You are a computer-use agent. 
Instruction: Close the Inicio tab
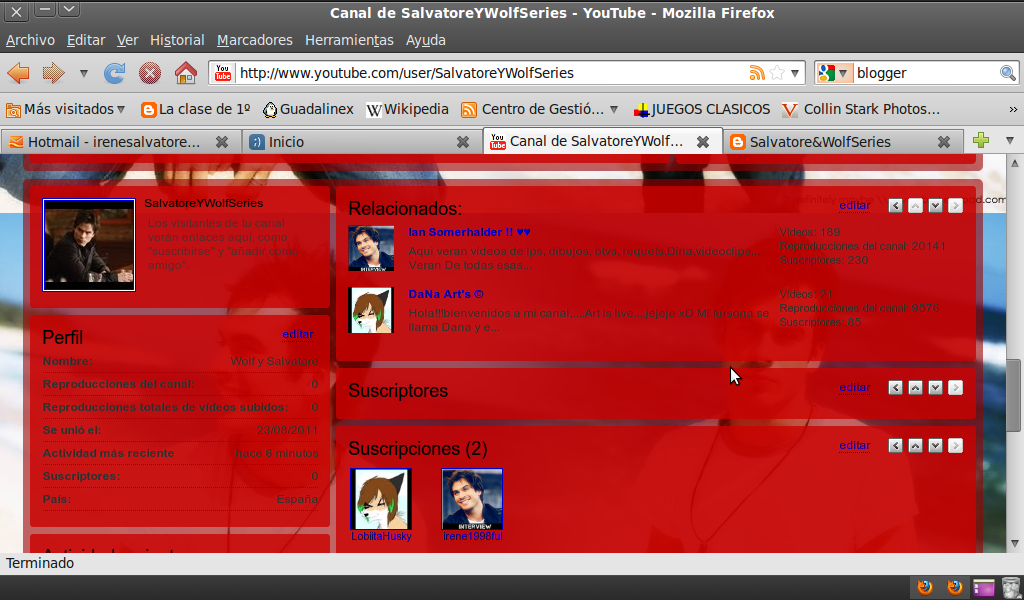coord(462,142)
